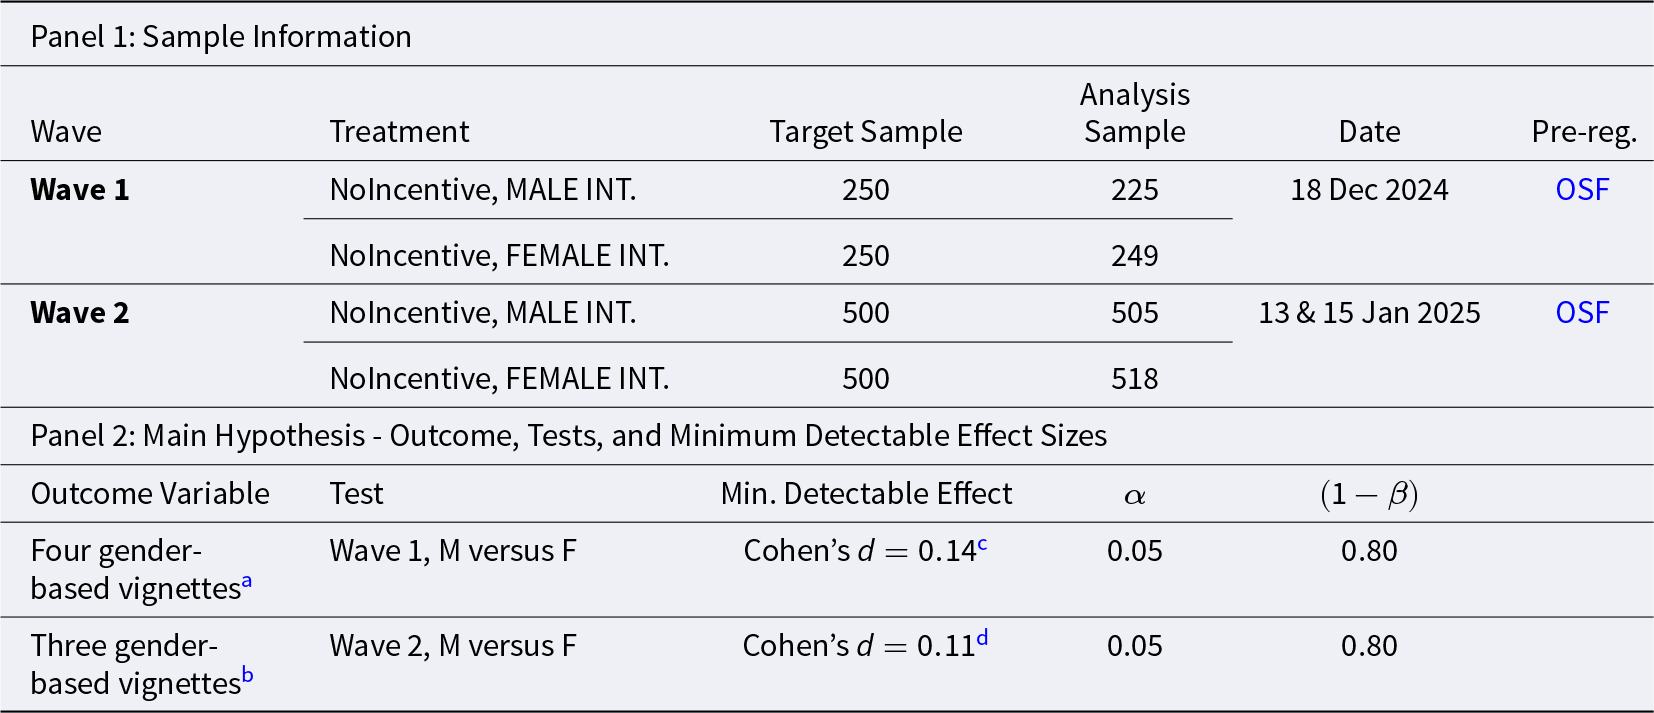
Task: Select the bold Wave 2 row label
Action: click(80, 313)
